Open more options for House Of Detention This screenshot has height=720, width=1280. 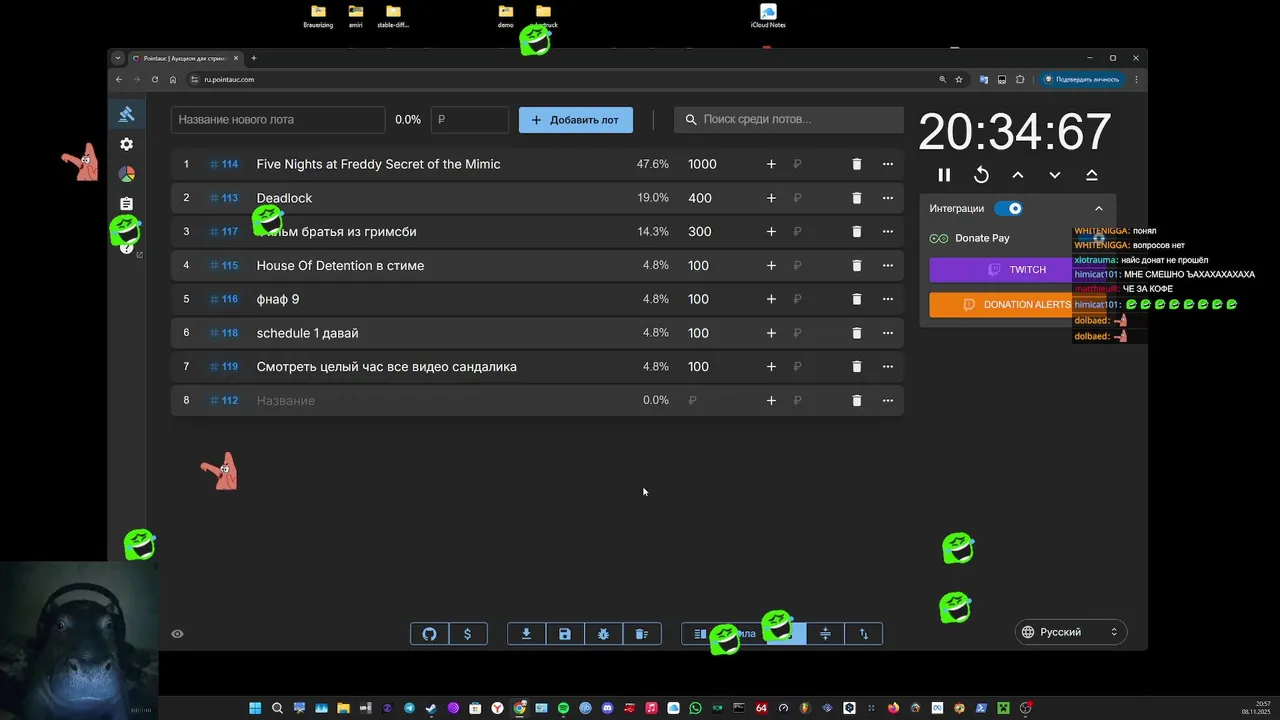click(x=888, y=265)
